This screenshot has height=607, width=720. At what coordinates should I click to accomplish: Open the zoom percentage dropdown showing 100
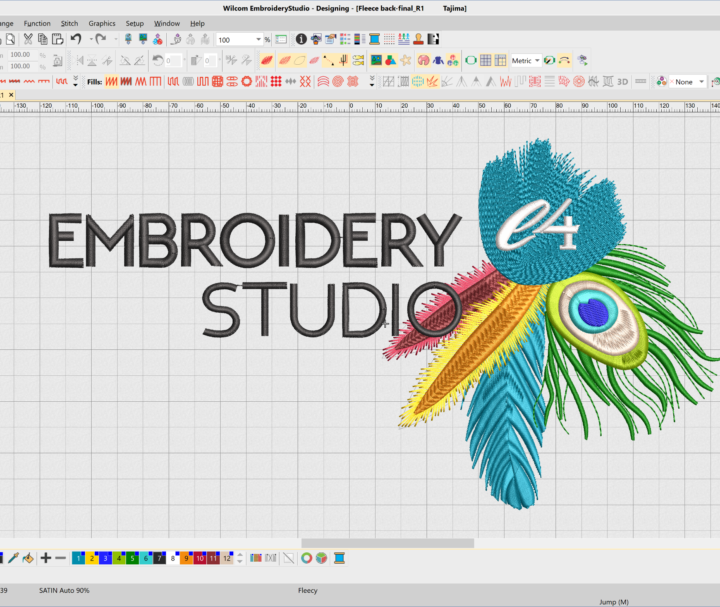(x=258, y=39)
